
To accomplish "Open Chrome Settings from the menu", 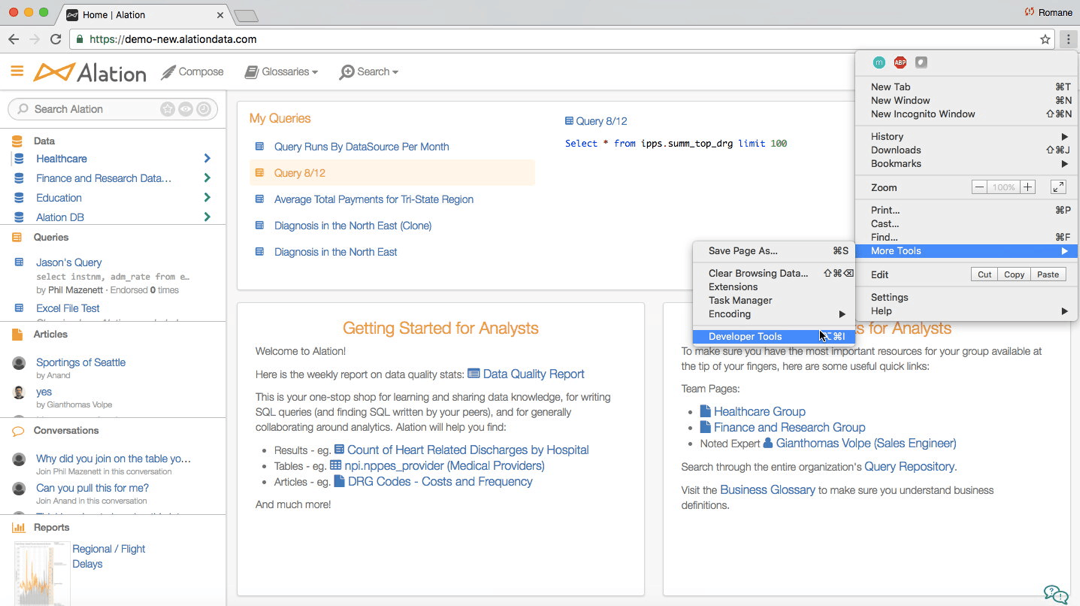I will (x=967, y=297).
